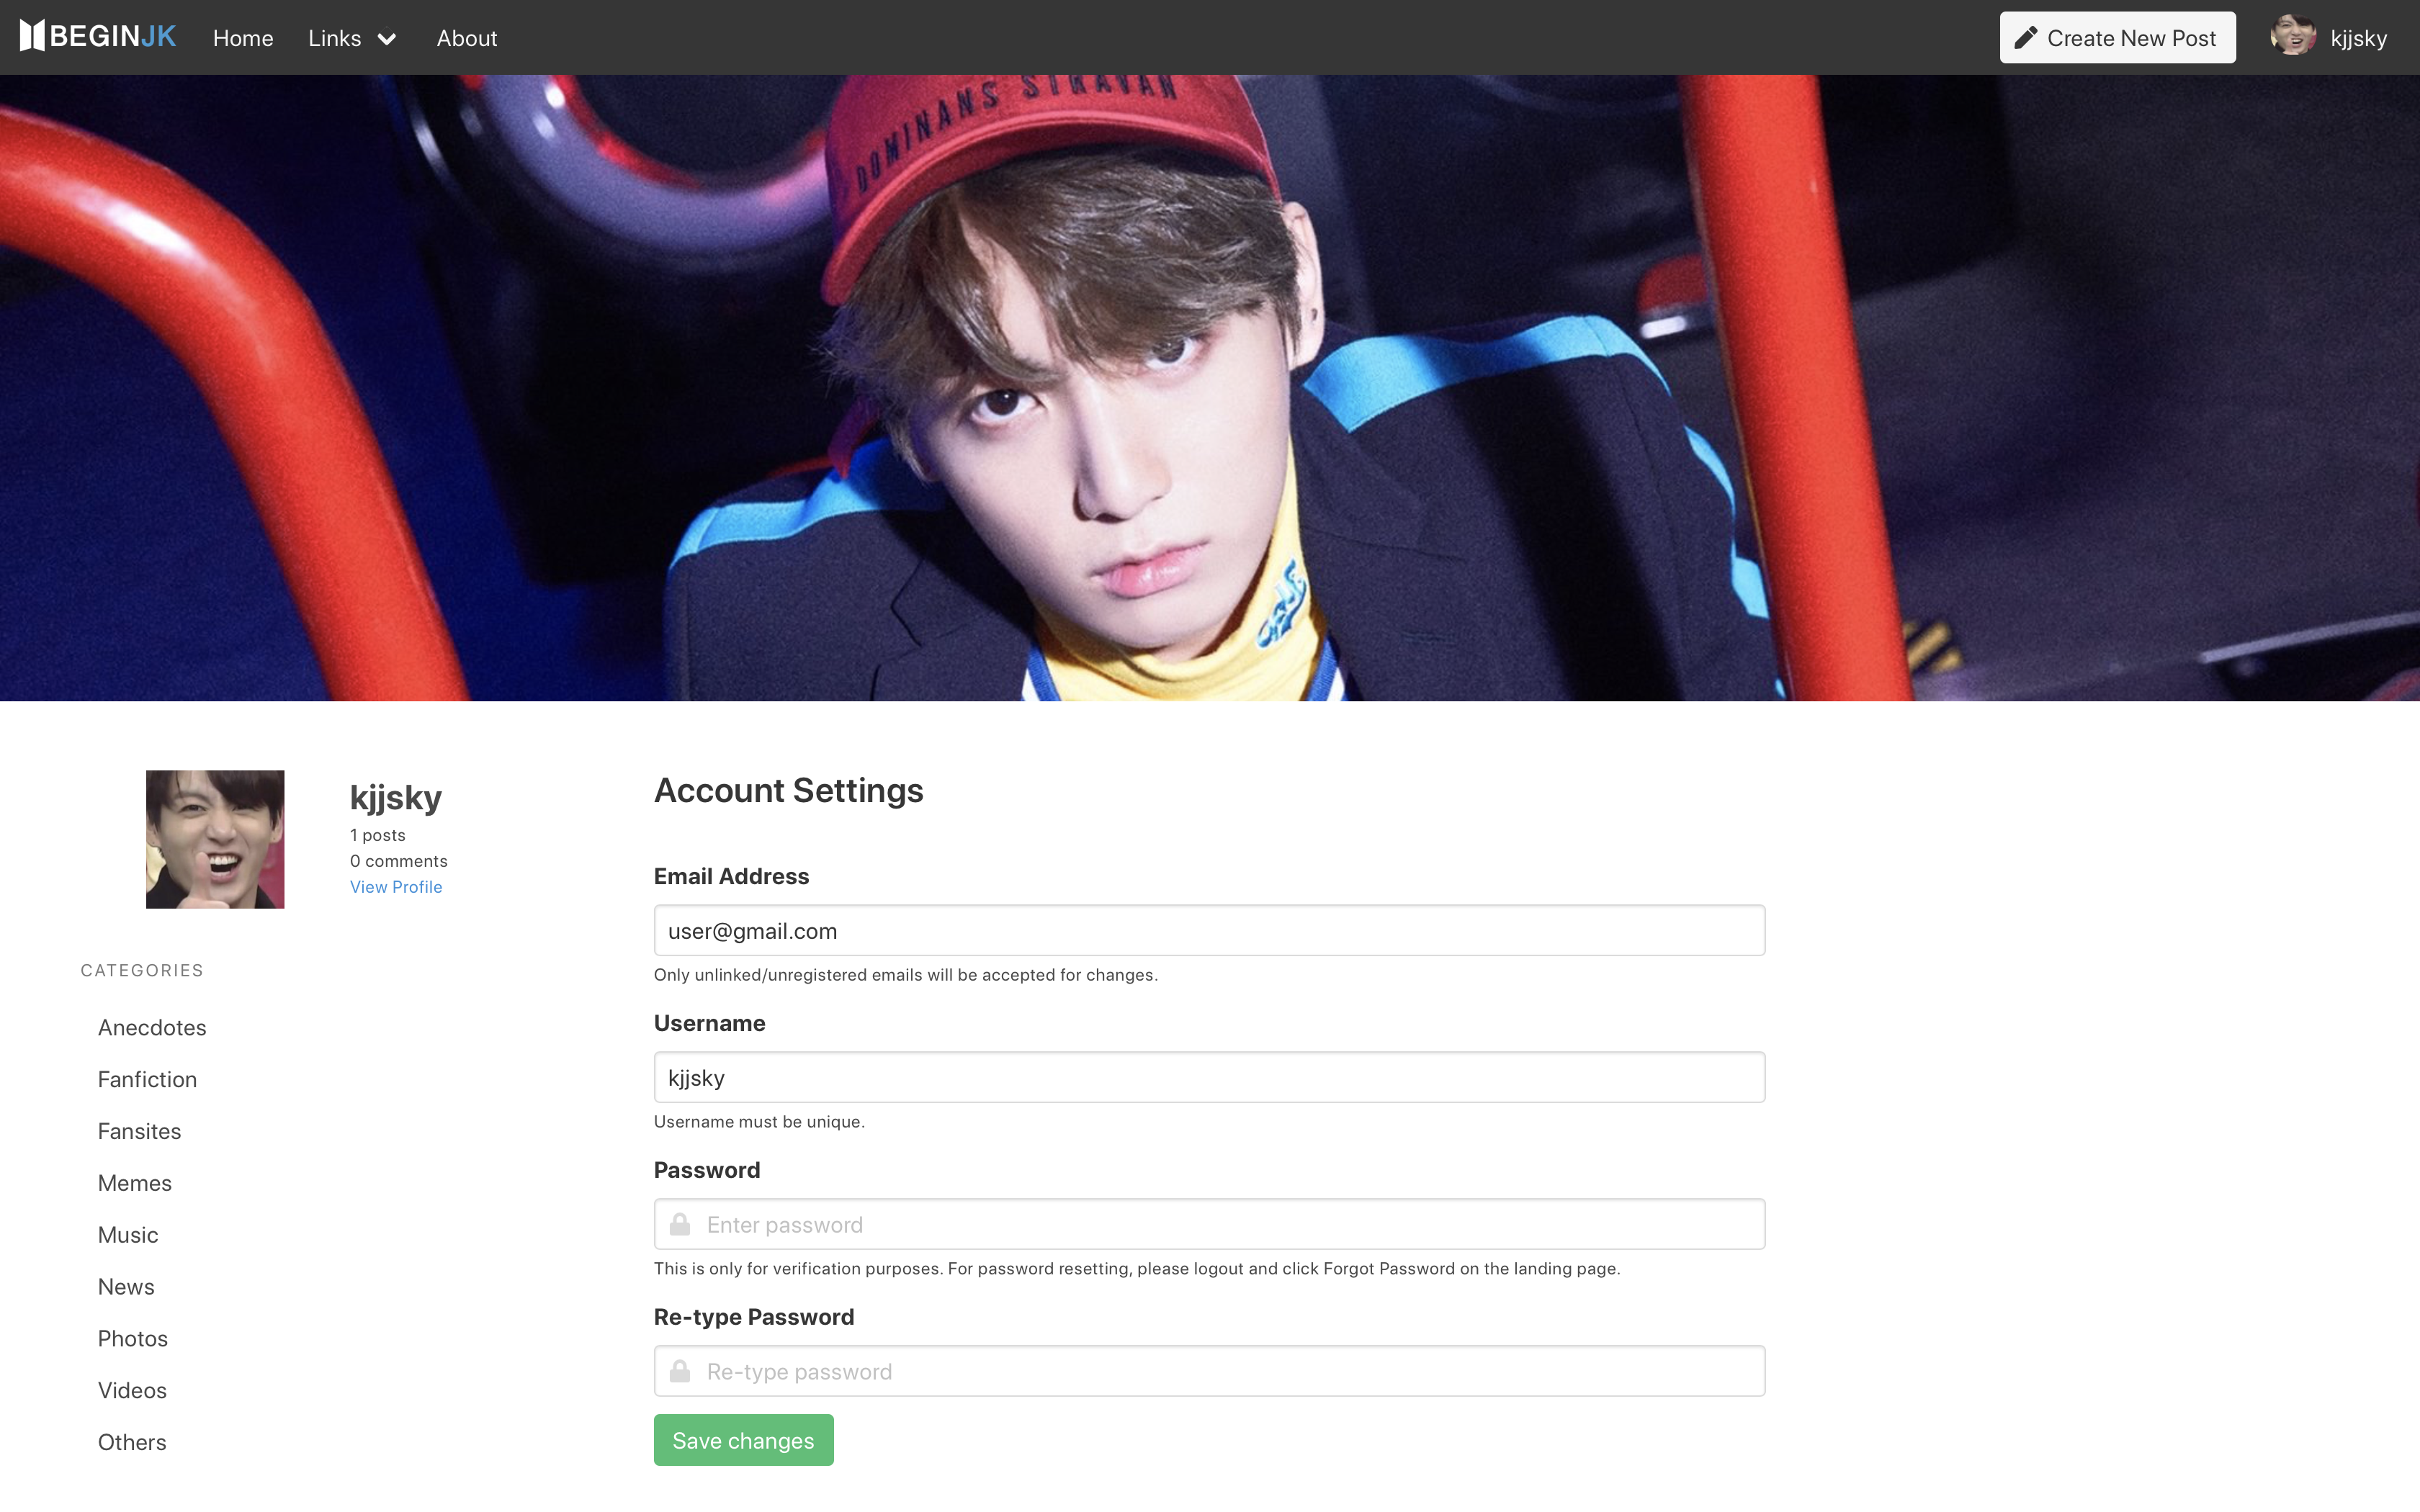This screenshot has width=2420, height=1512.
Task: Click the pencil icon on Create New Post
Action: coord(2026,38)
